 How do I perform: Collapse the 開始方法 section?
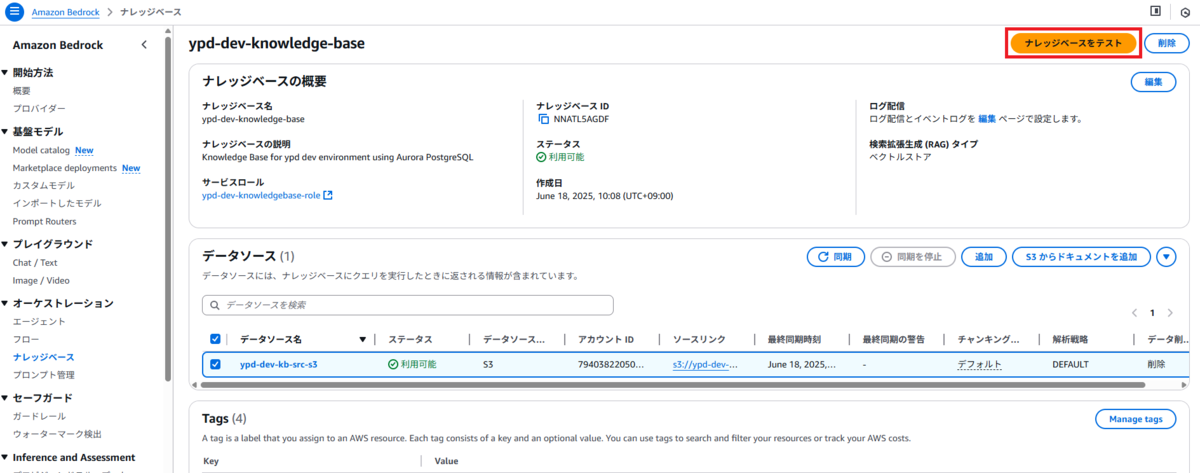tap(5, 73)
